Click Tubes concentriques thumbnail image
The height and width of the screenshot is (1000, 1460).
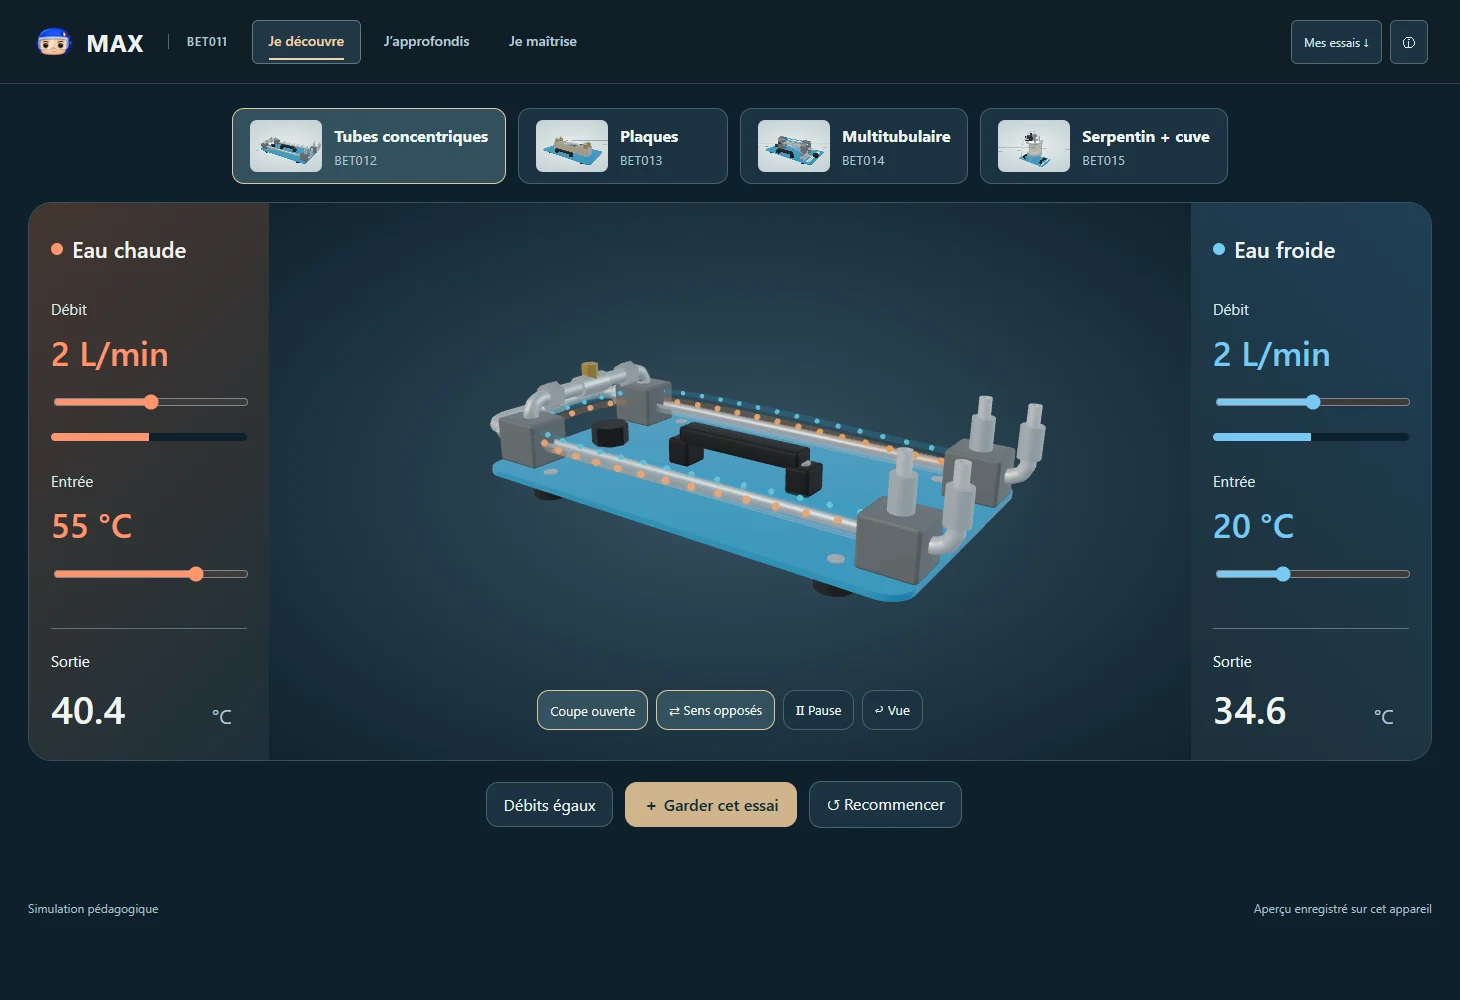286,146
